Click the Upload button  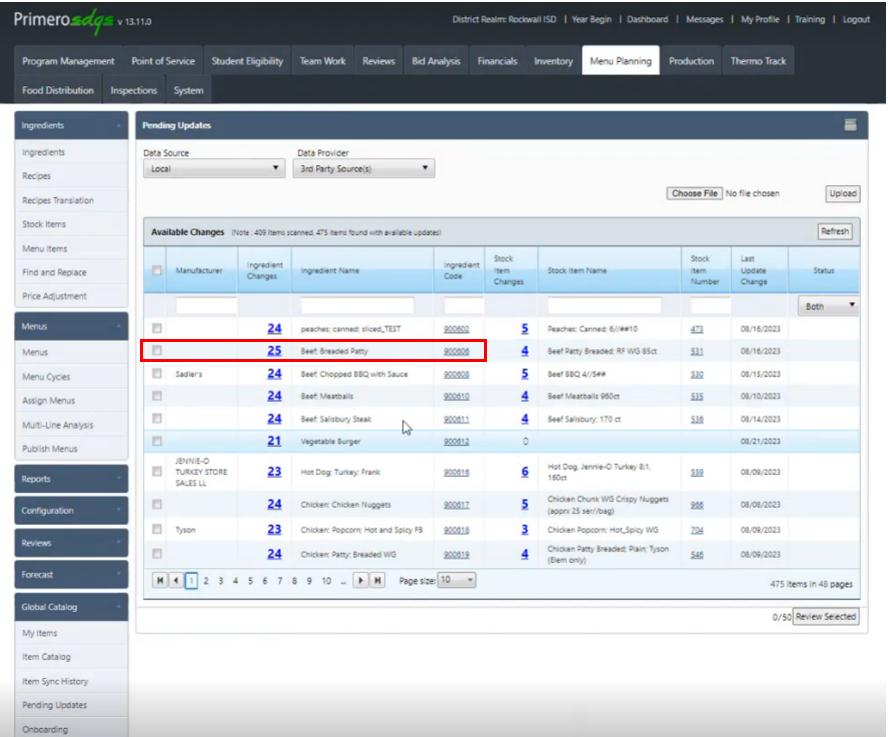coord(844,193)
